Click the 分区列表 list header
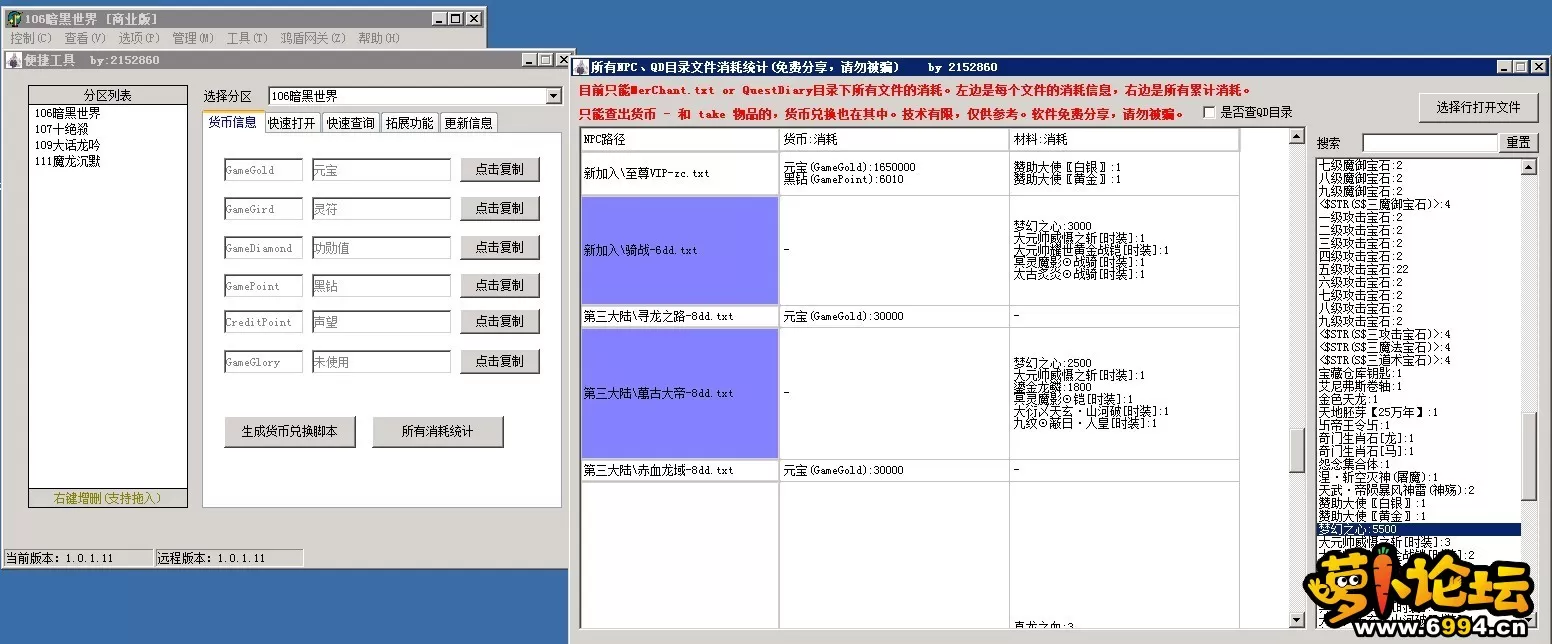Viewport: 1552px width, 644px height. click(x=107, y=96)
